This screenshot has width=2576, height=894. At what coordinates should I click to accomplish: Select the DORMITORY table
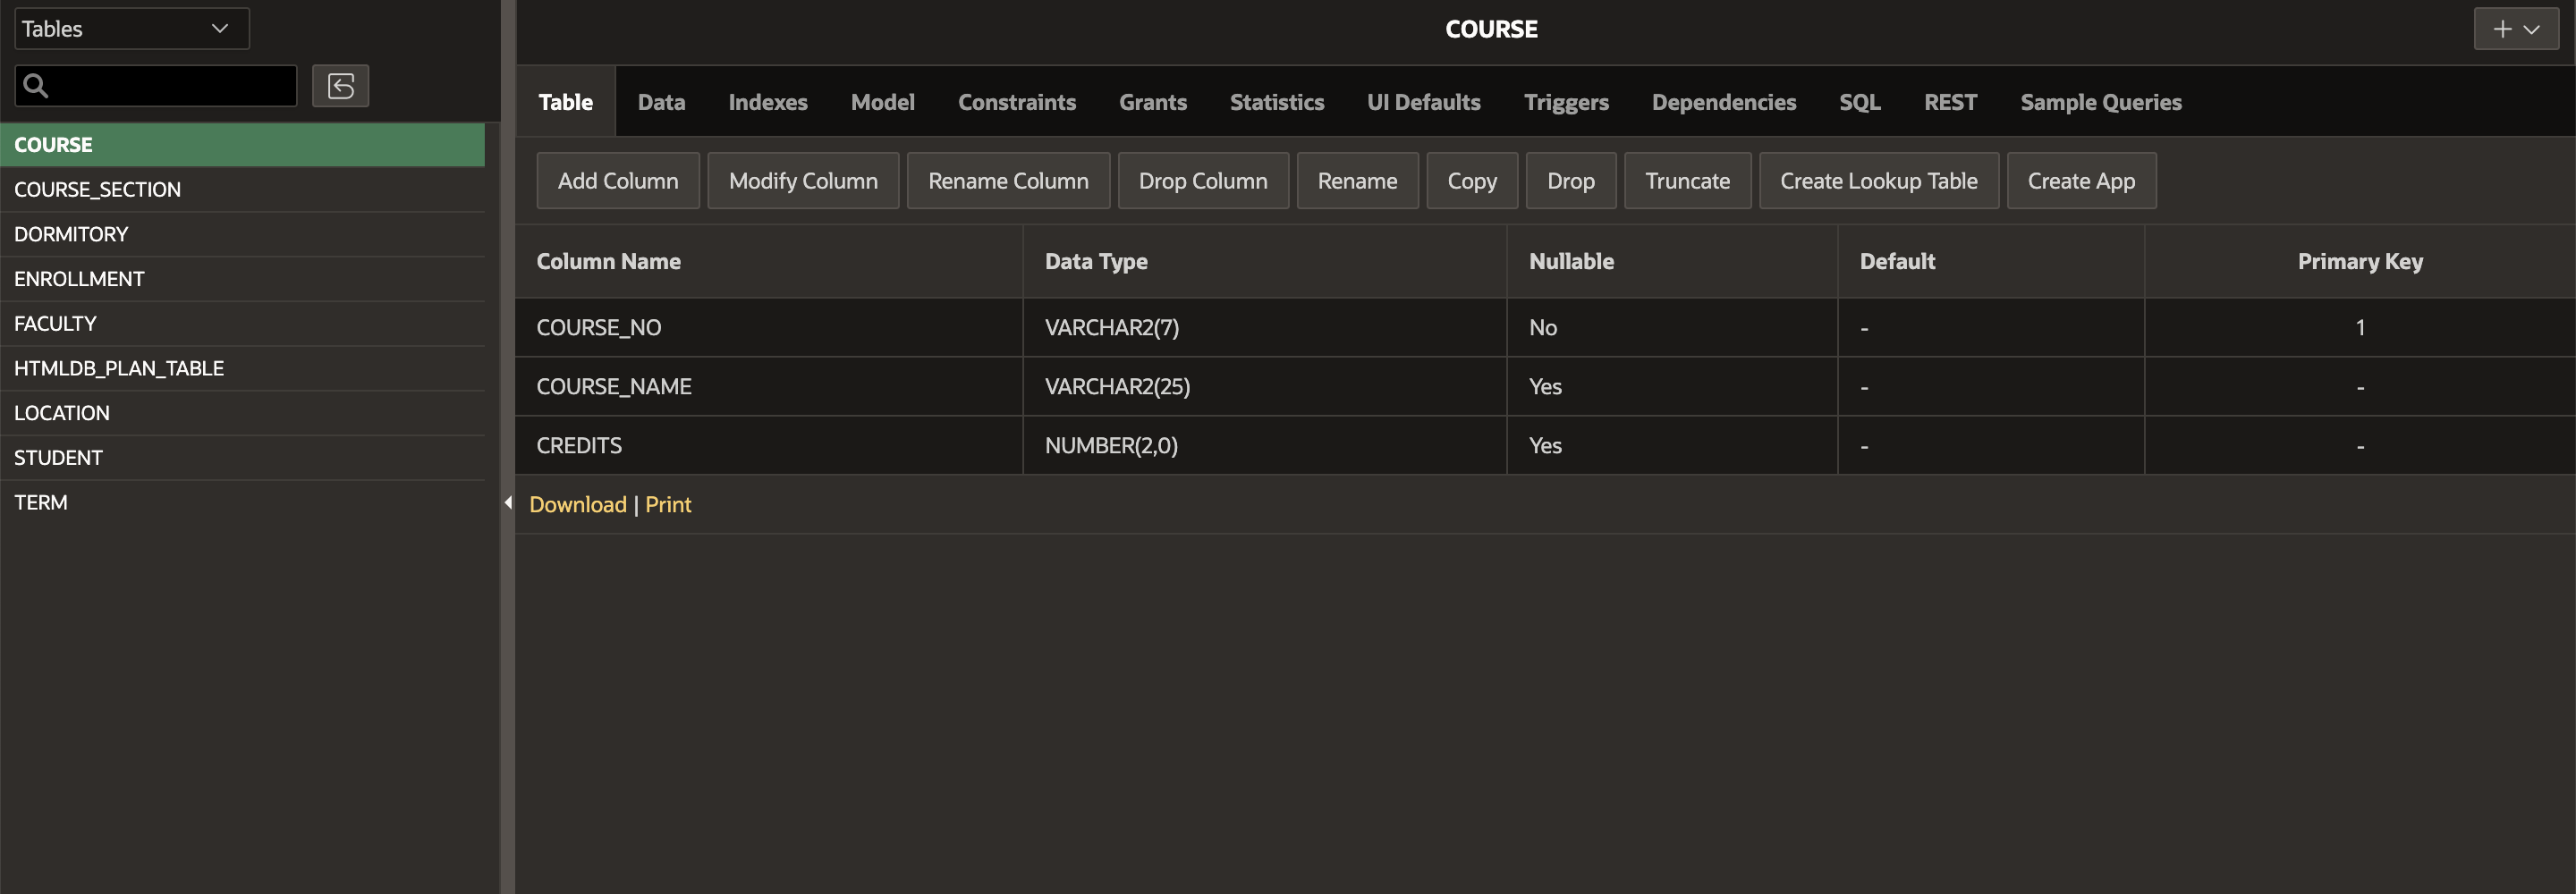point(242,234)
